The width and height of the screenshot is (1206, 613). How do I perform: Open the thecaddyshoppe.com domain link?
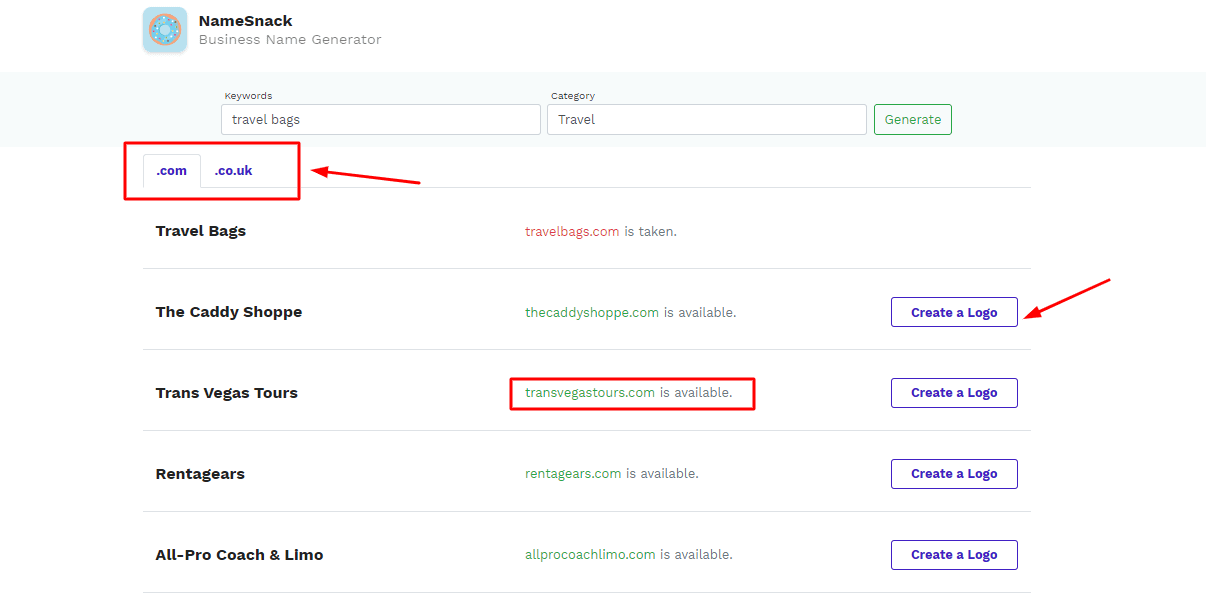592,312
